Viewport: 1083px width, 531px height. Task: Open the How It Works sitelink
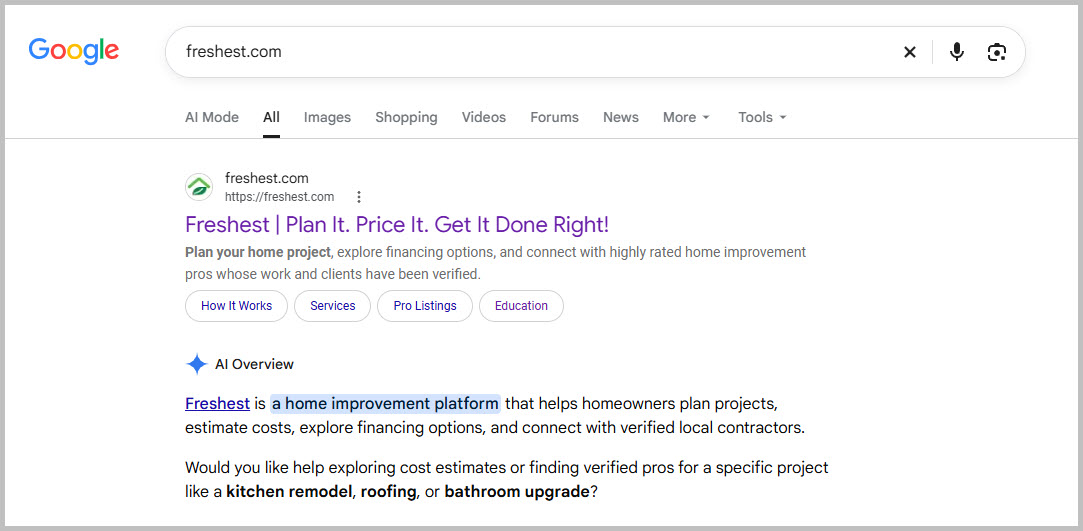pyautogui.click(x=236, y=306)
